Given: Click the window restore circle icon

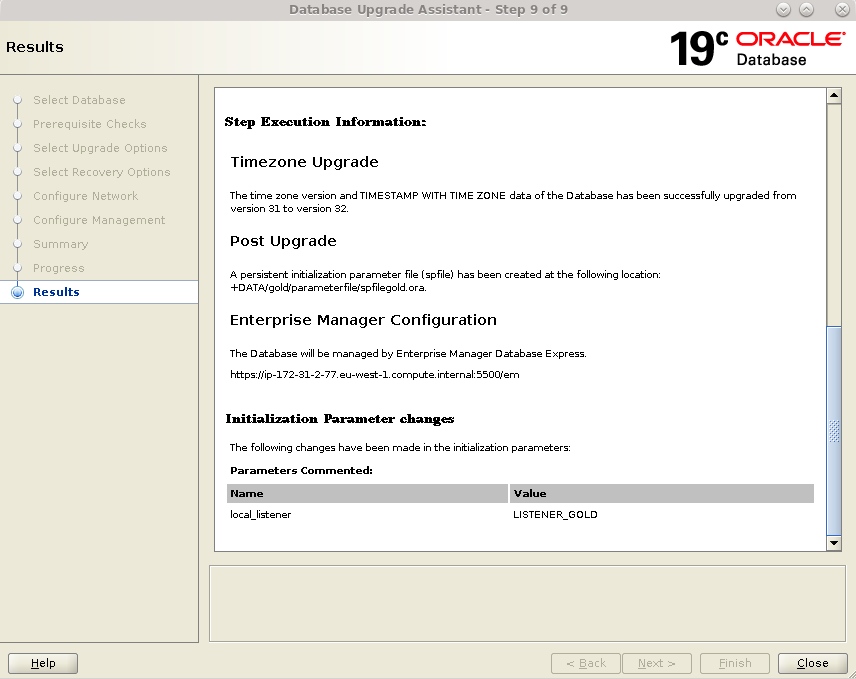Looking at the screenshot, I should click(x=806, y=9).
